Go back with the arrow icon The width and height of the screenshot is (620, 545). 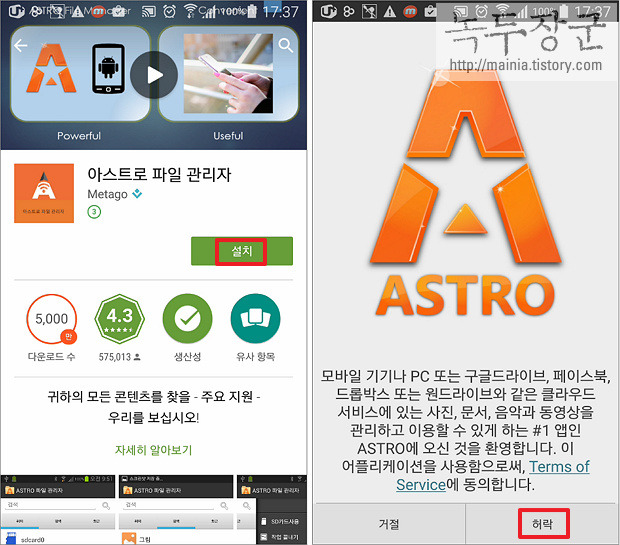click(21, 46)
